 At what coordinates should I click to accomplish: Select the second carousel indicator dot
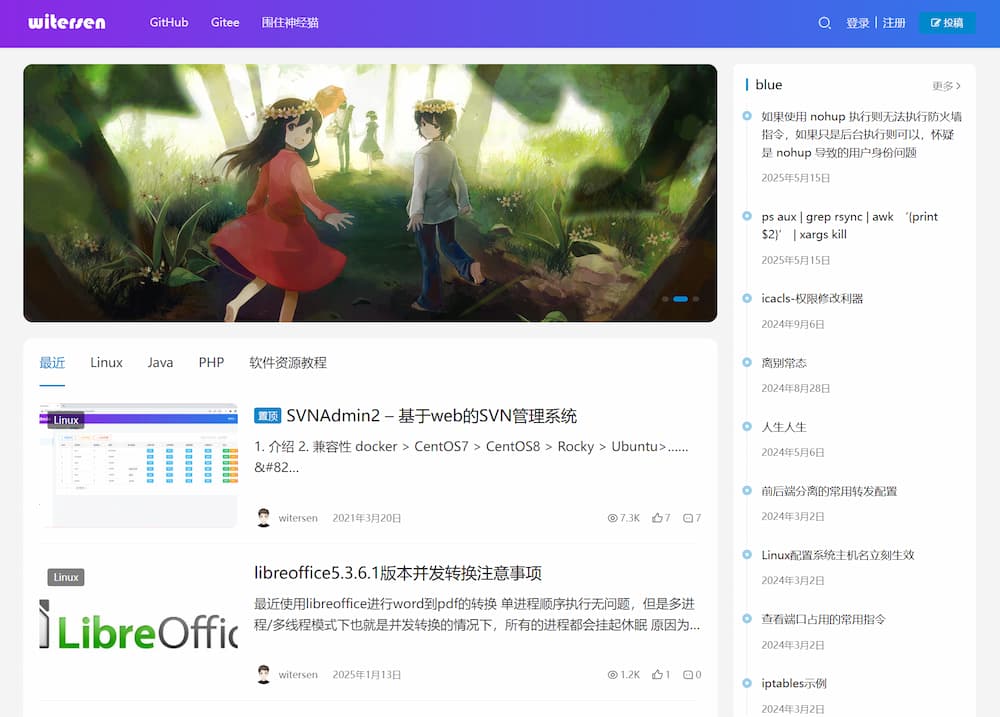[x=681, y=299]
